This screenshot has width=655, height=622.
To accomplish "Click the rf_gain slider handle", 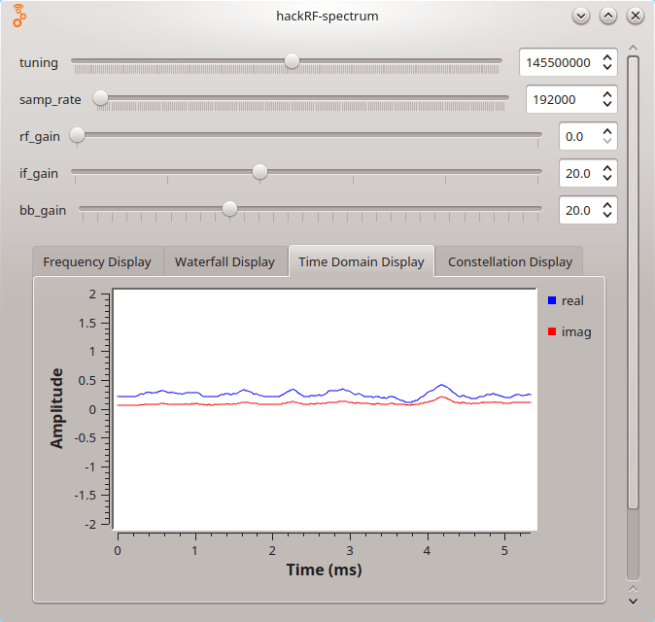I will pyautogui.click(x=77, y=135).
